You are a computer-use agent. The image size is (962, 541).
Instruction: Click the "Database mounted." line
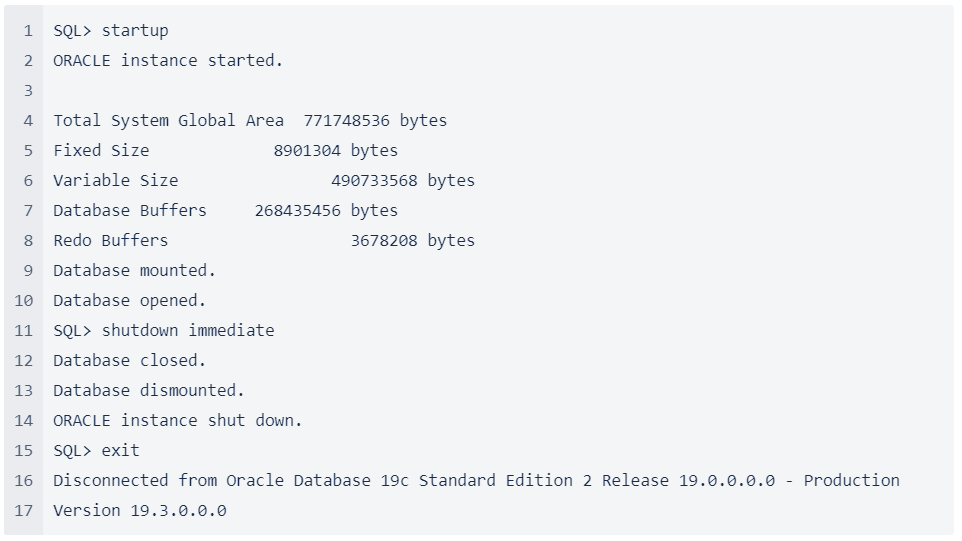click(x=134, y=271)
